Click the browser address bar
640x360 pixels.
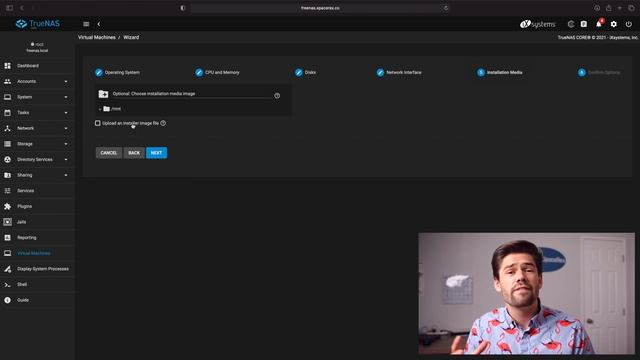[320, 8]
